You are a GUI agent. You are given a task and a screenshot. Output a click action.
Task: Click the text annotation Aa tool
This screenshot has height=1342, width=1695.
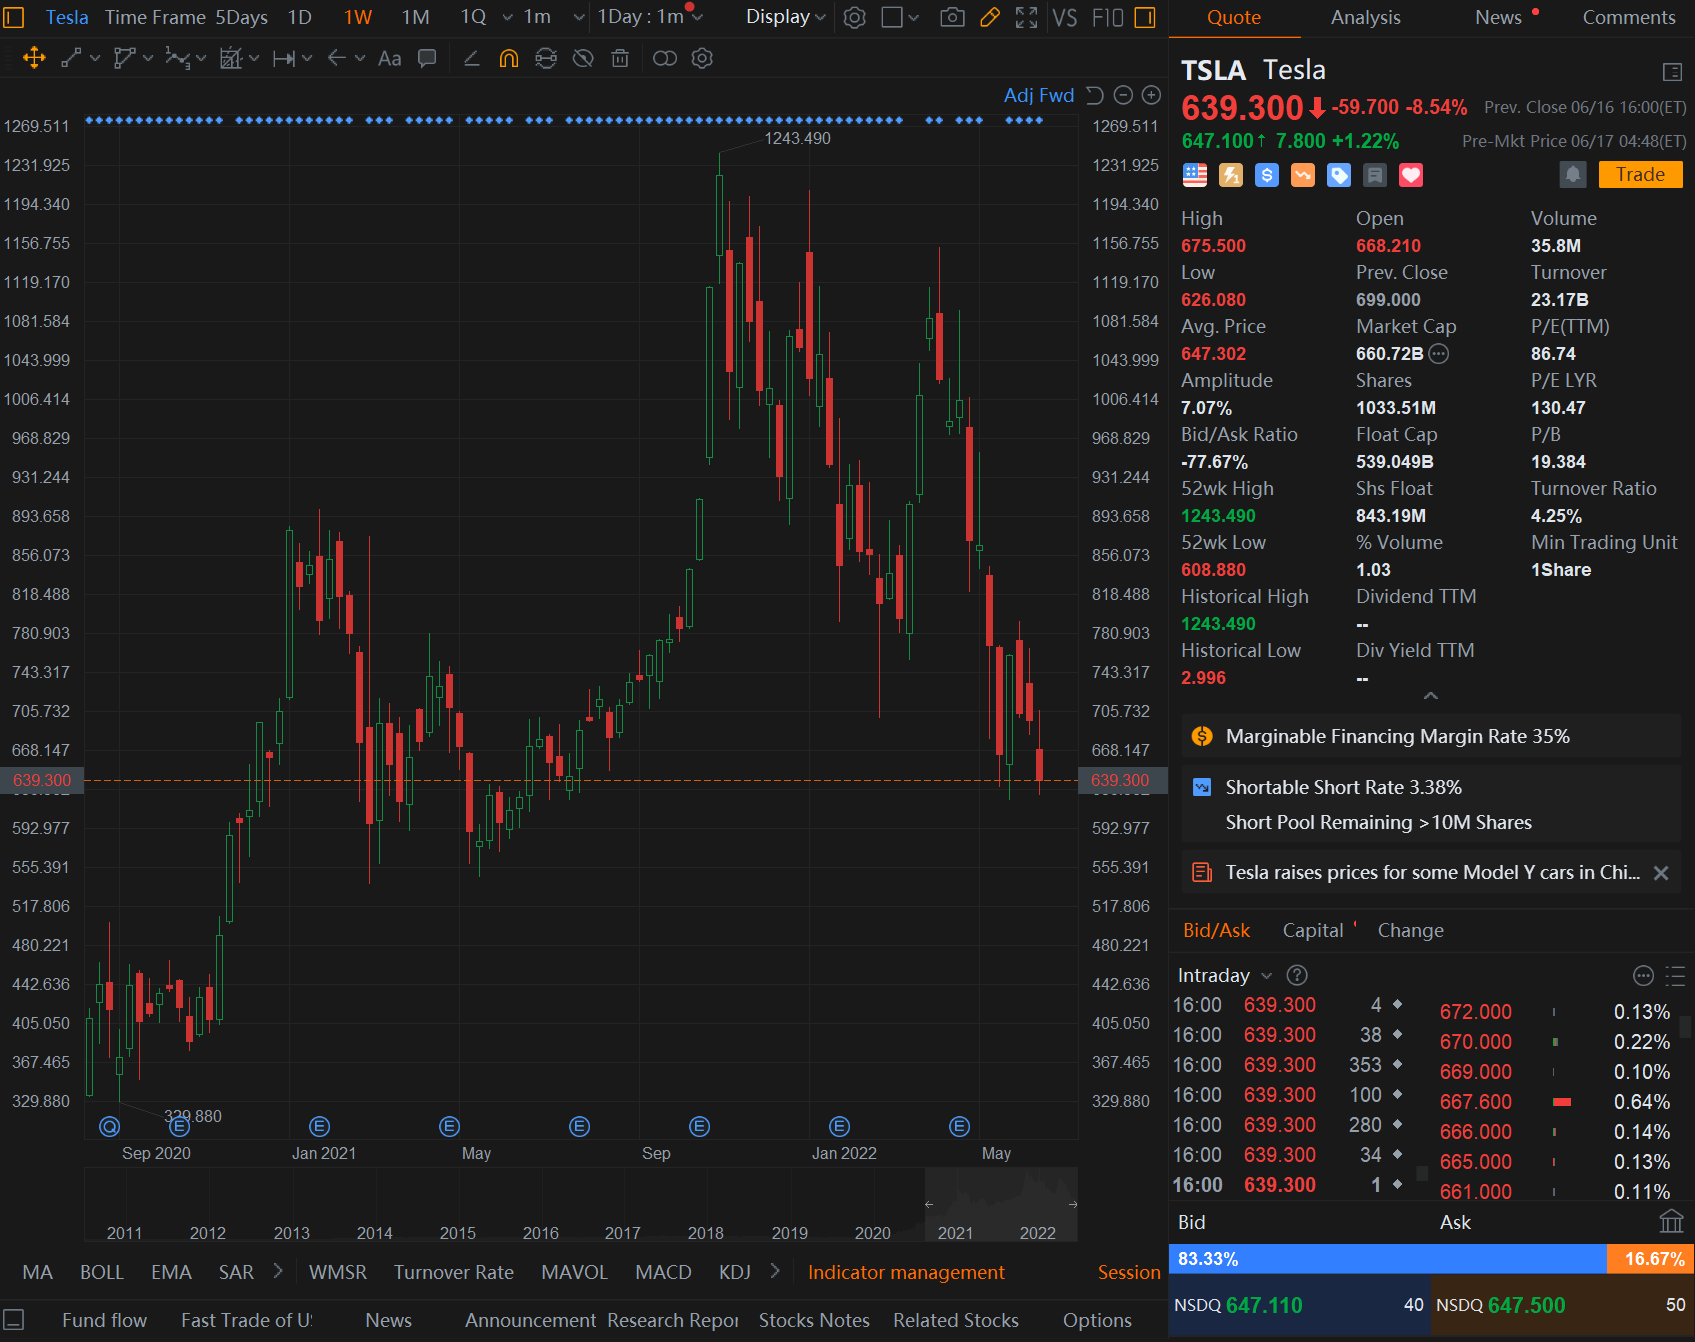(x=389, y=59)
